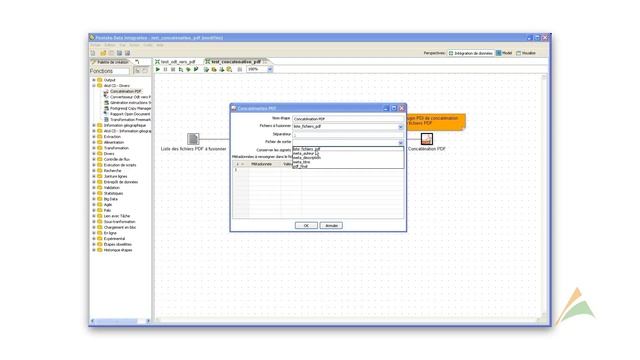
Task: Select Rapport Open Document tree item
Action: [x=130, y=114]
